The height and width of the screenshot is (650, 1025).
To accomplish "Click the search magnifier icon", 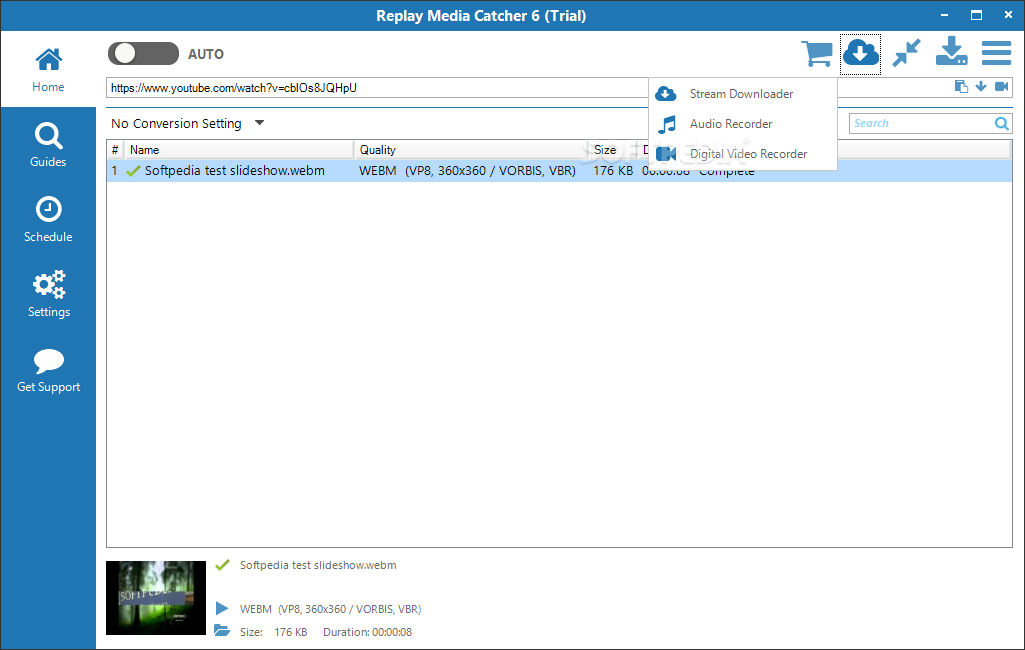I will (x=1001, y=124).
